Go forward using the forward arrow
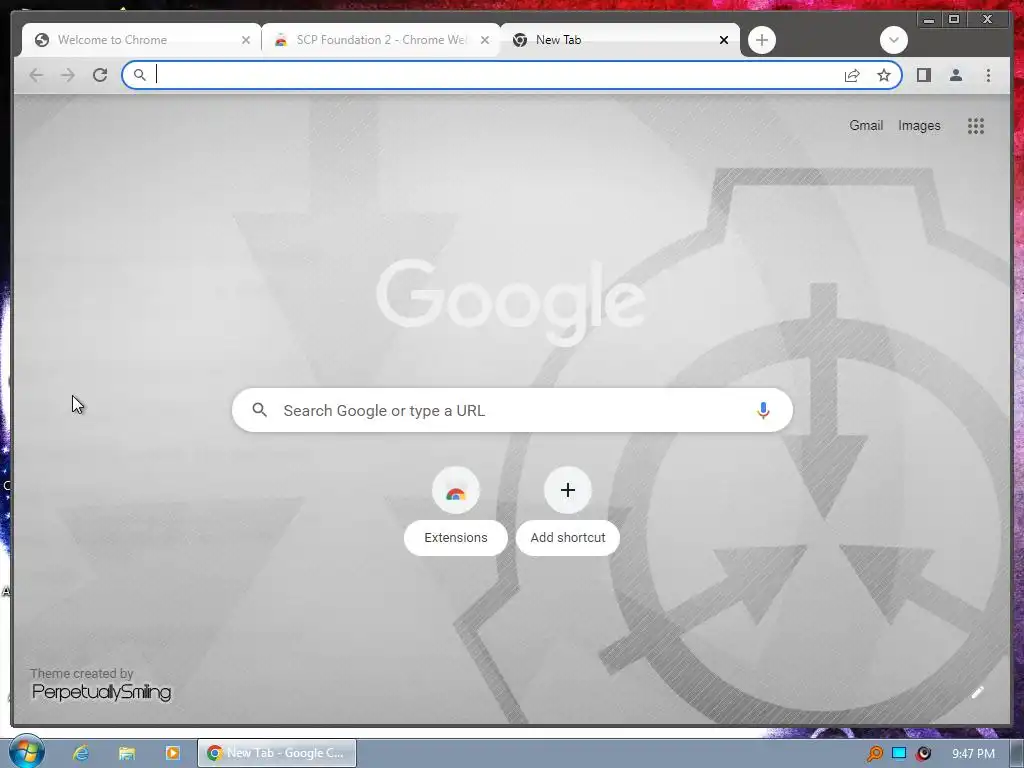1024x768 pixels. point(68,75)
